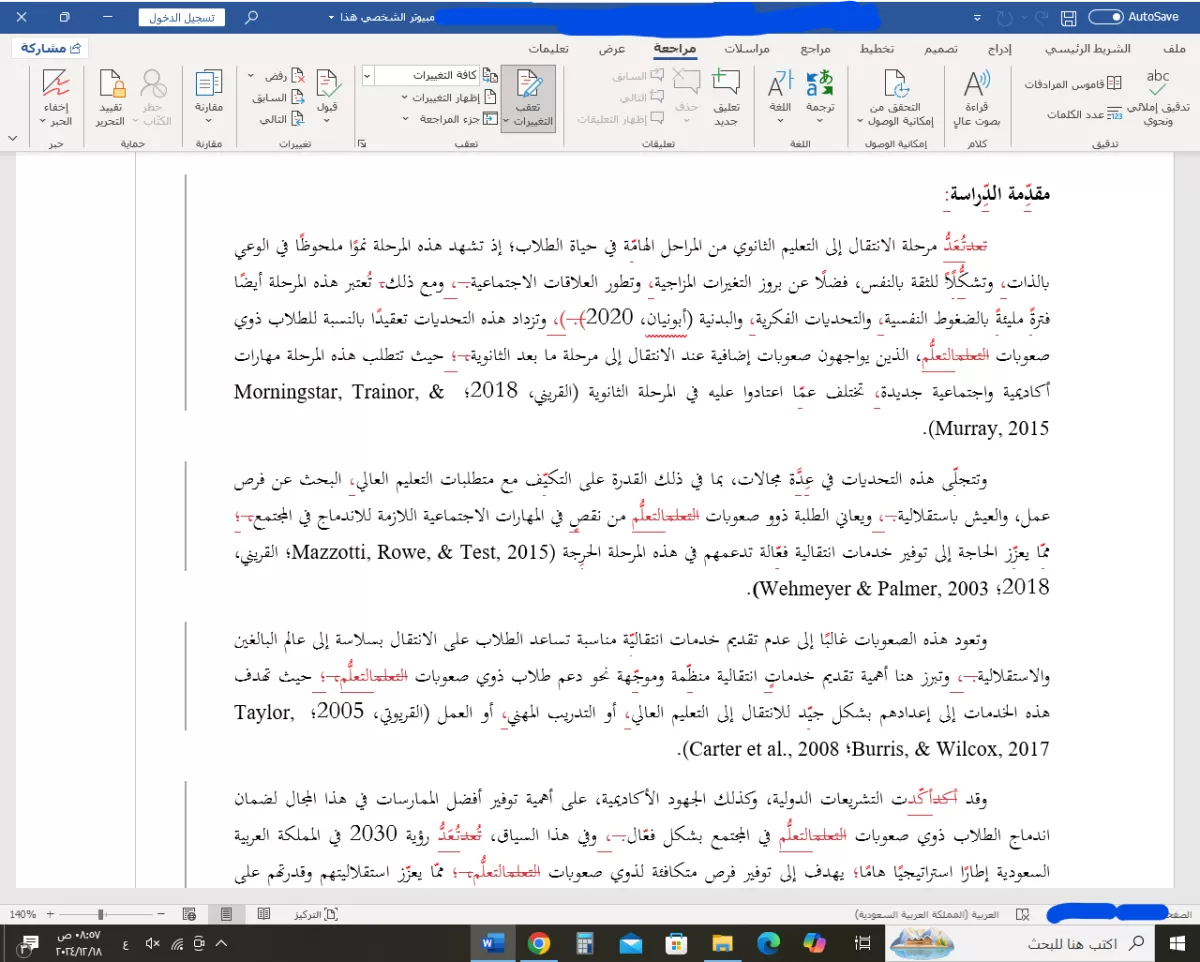Click the Share (مشاركة) button
The image size is (1200, 962).
51,48
